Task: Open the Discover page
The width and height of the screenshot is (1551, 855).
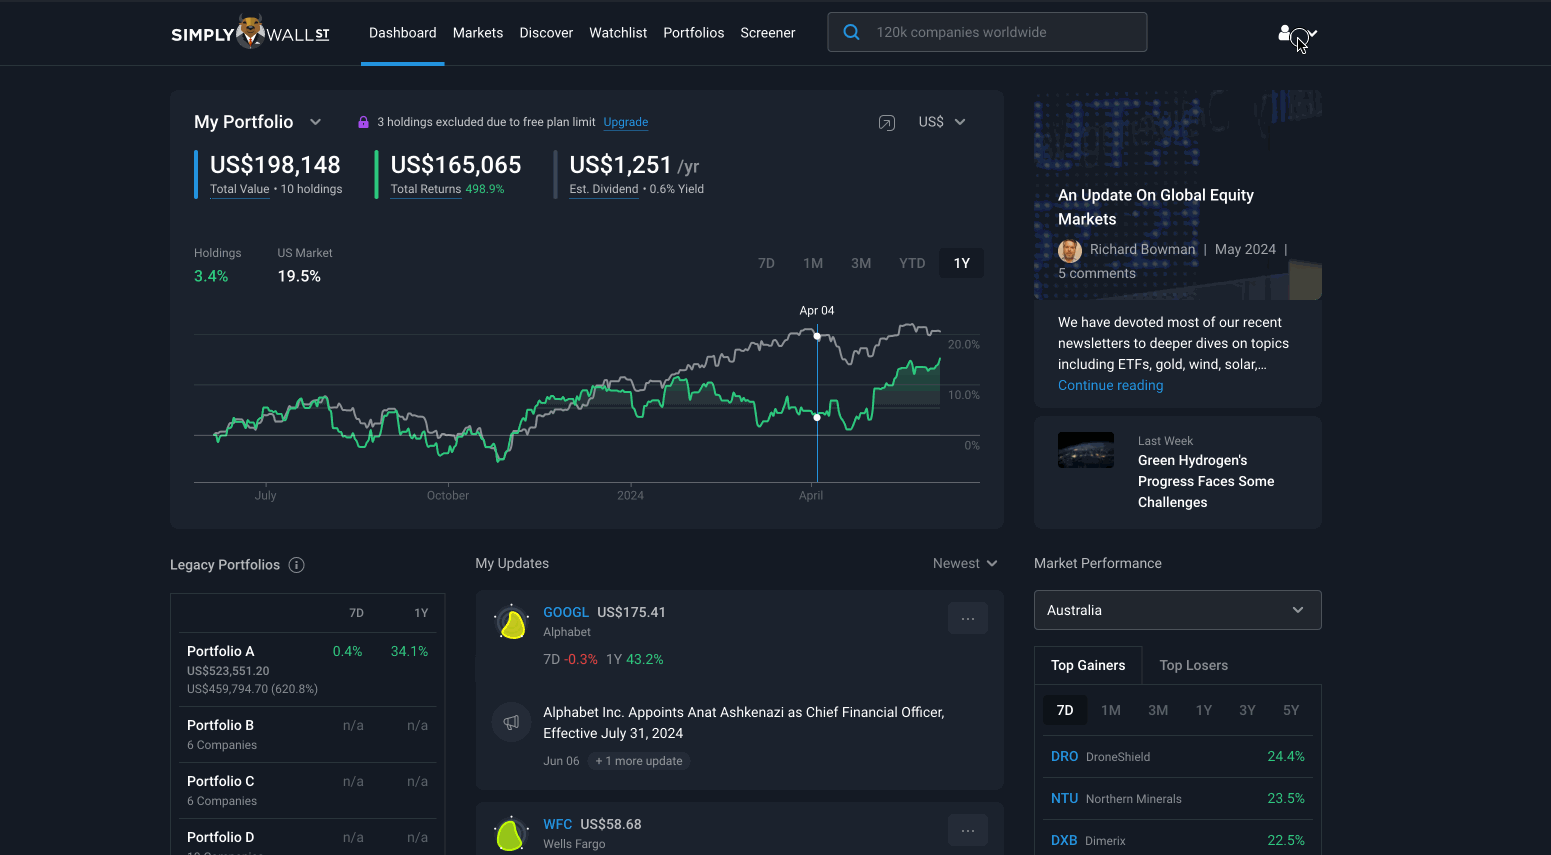Action: 546,33
